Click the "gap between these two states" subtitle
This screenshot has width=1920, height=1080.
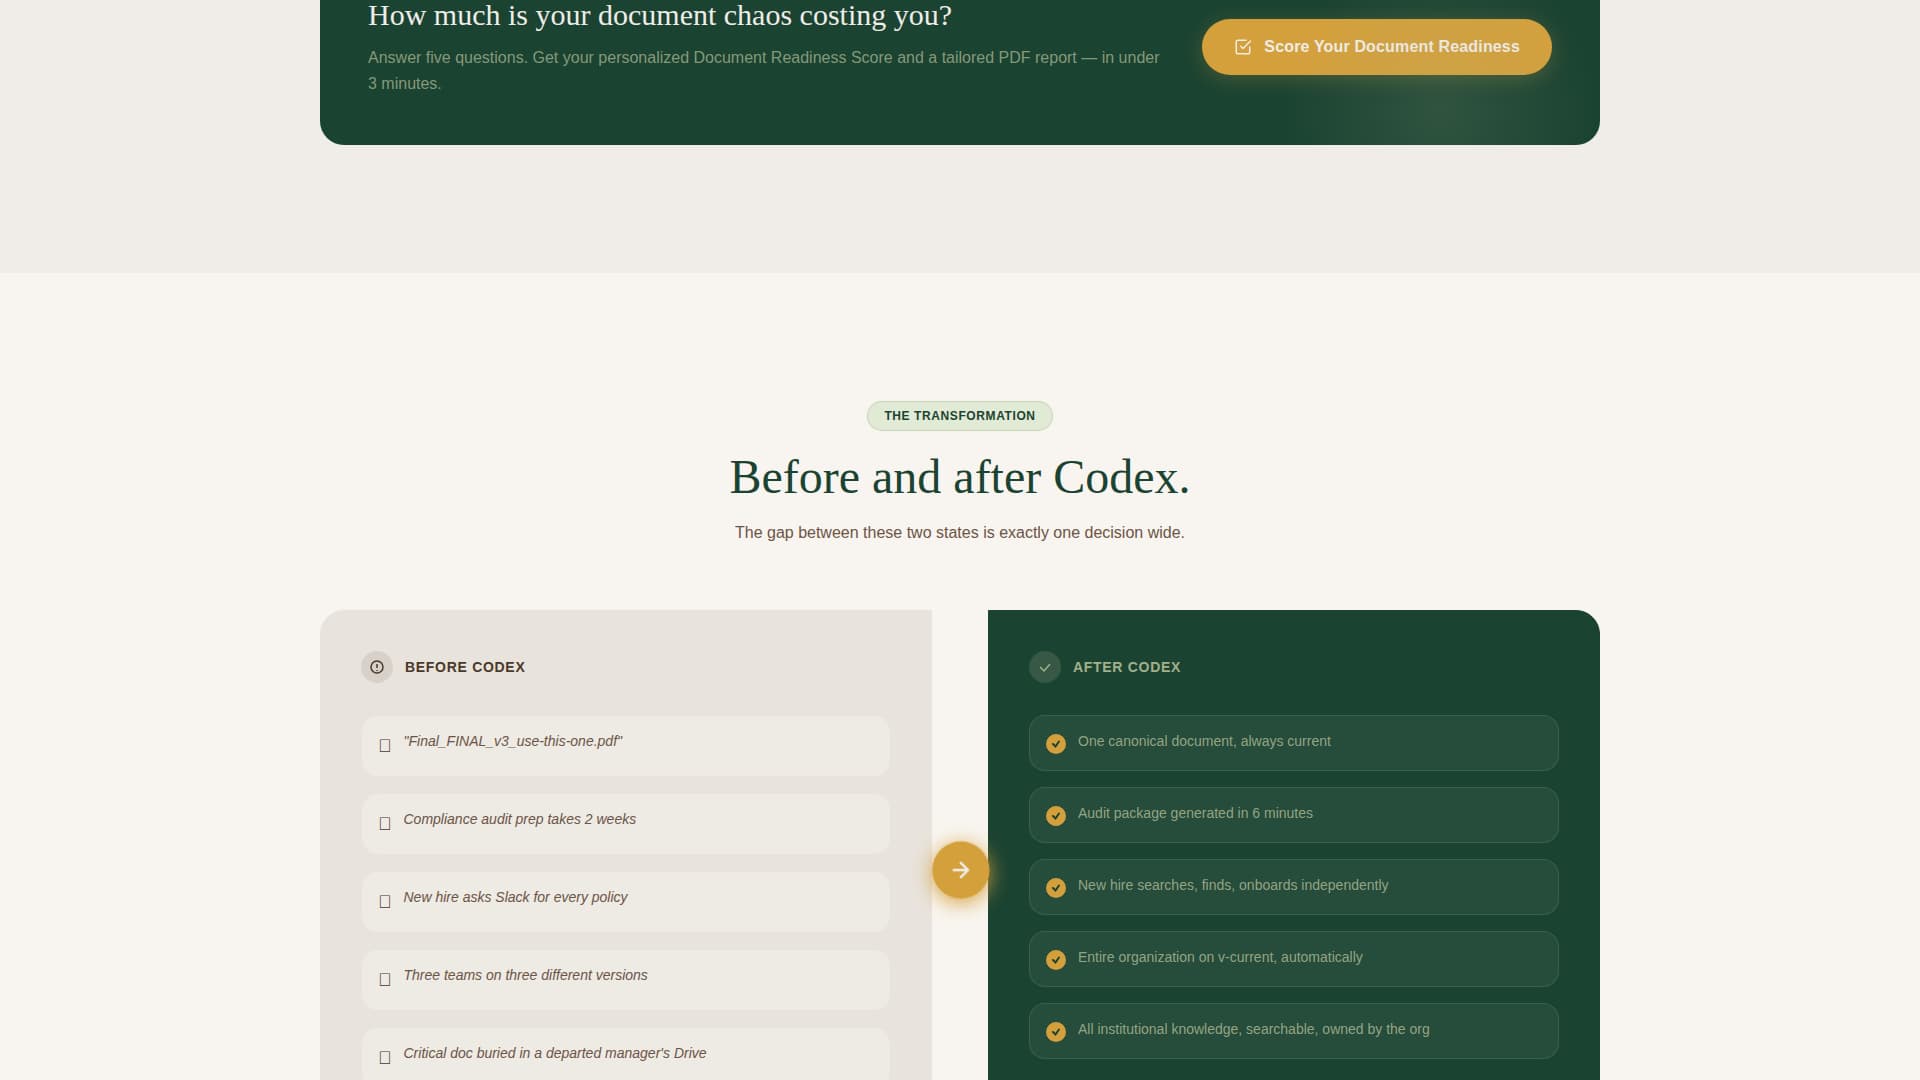point(960,532)
